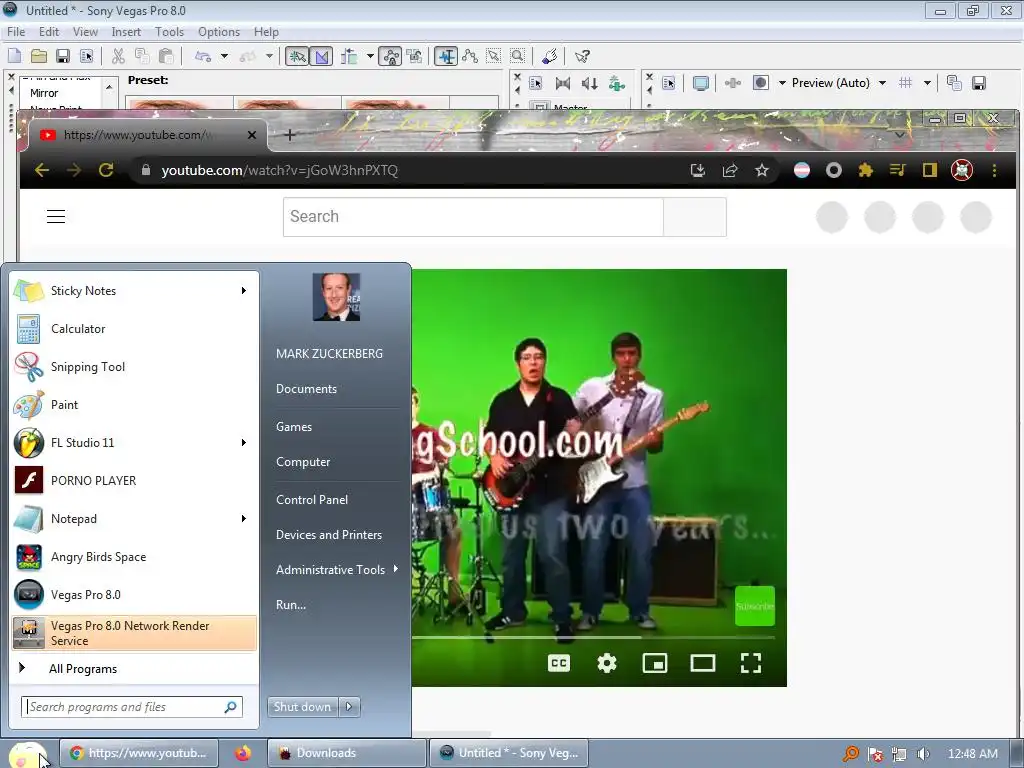Open the redo history dropdown arrow
This screenshot has width=1024, height=768.
pos(269,56)
